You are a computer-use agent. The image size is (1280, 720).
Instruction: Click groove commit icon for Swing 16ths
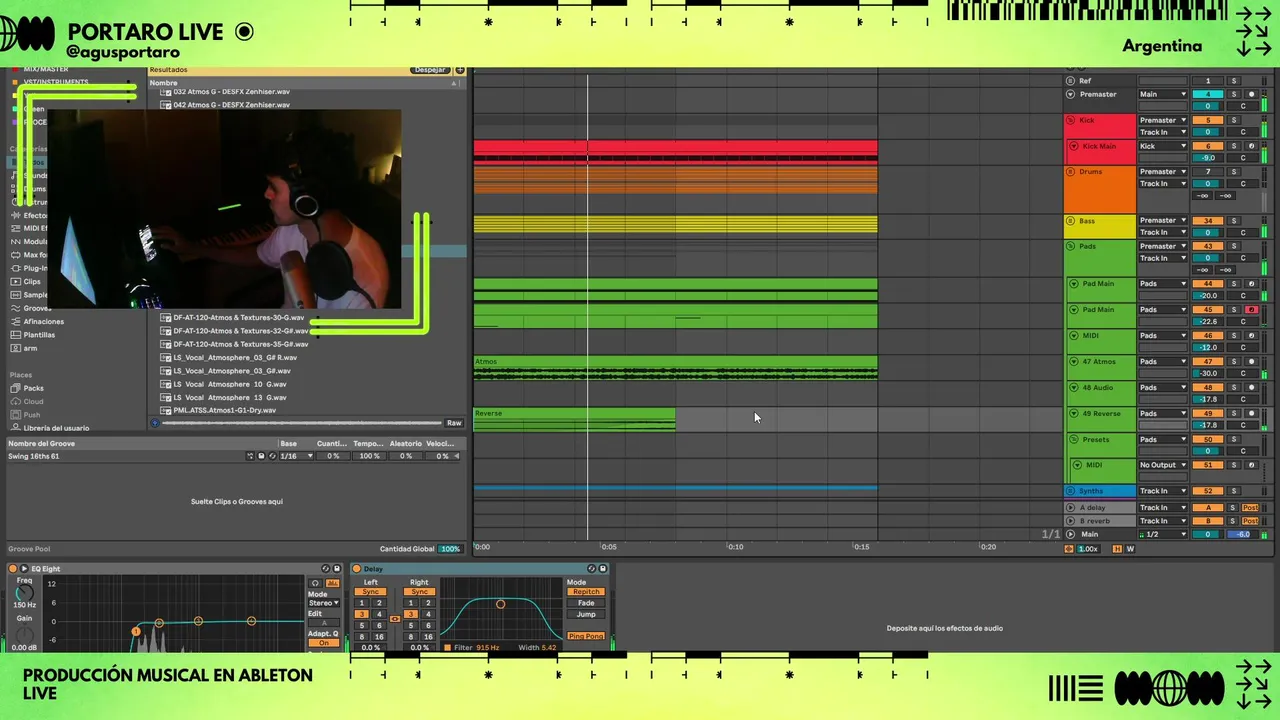click(x=250, y=456)
